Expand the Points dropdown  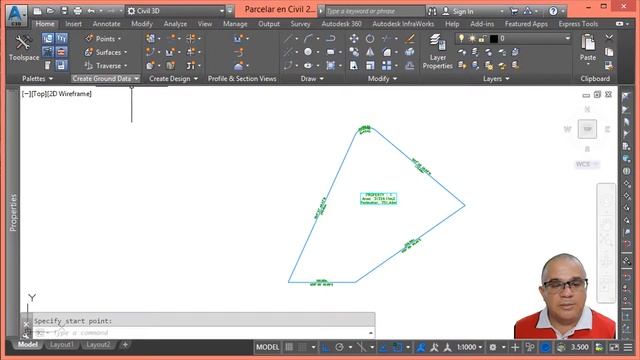point(120,39)
